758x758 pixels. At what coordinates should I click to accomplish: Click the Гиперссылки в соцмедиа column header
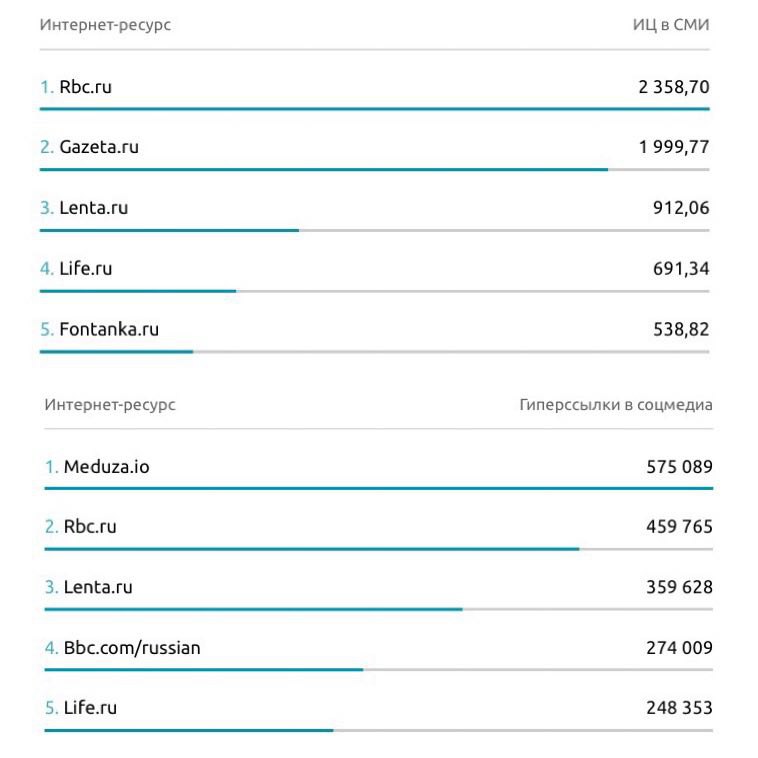pyautogui.click(x=616, y=405)
